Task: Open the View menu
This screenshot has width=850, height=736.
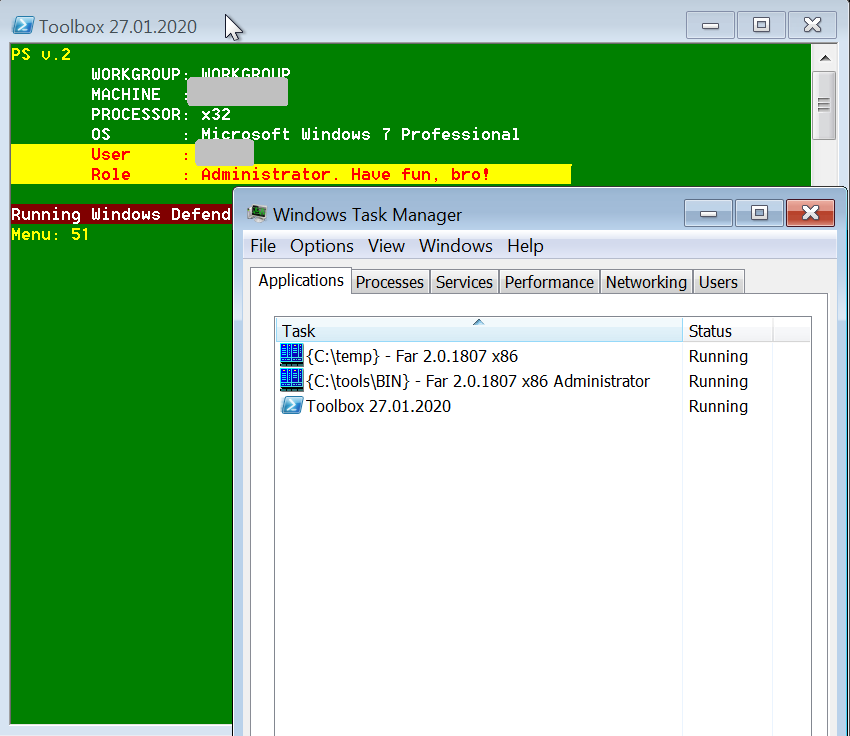Action: [386, 246]
